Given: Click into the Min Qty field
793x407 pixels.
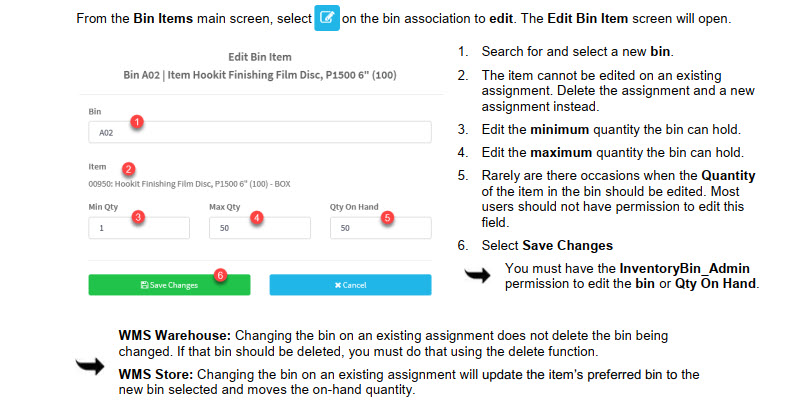Looking at the screenshot, I should [x=138, y=228].
